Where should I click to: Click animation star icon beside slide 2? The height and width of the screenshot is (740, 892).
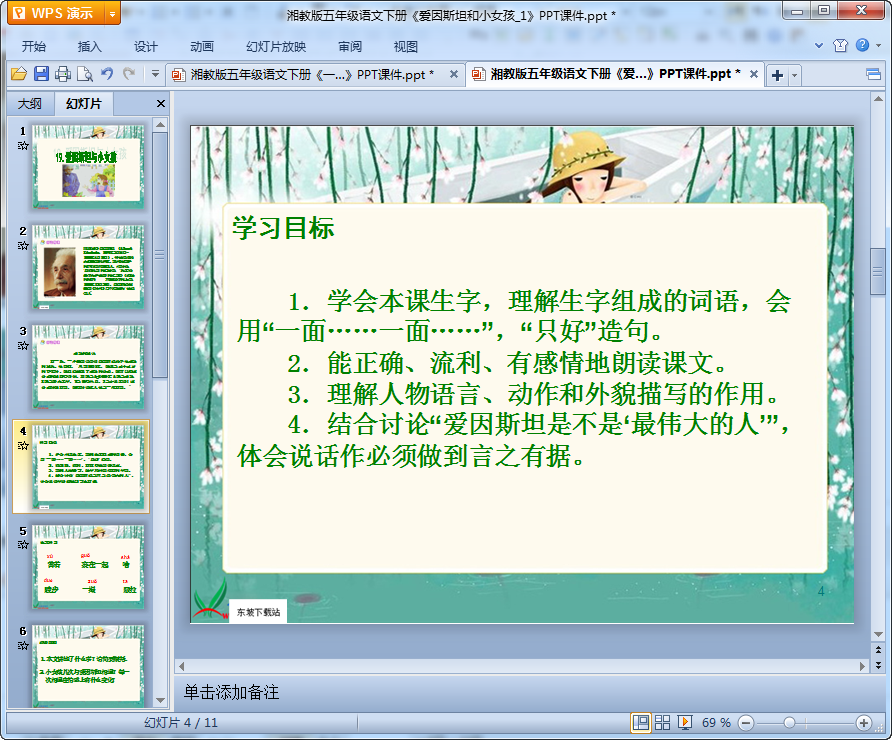pyautogui.click(x=23, y=246)
